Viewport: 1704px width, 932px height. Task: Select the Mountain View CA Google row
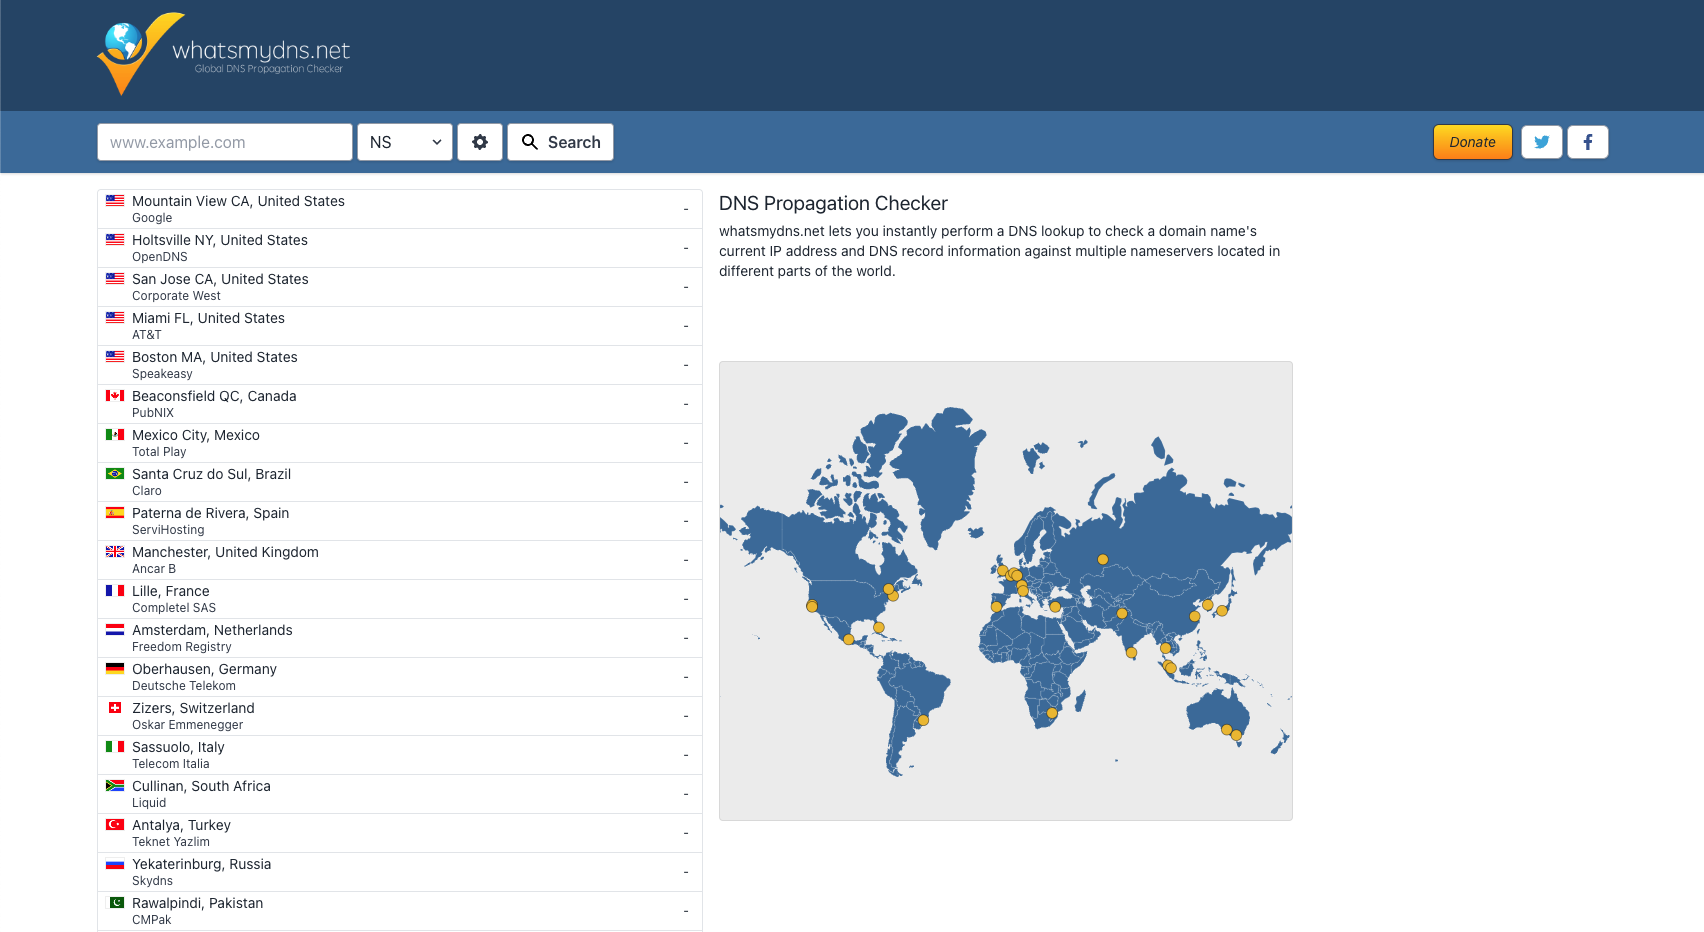[400, 209]
